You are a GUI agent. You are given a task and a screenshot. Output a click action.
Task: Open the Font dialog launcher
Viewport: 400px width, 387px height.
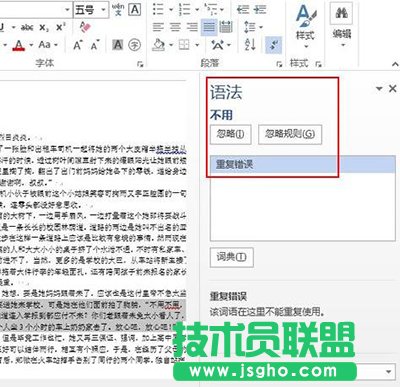pyautogui.click(x=140, y=64)
